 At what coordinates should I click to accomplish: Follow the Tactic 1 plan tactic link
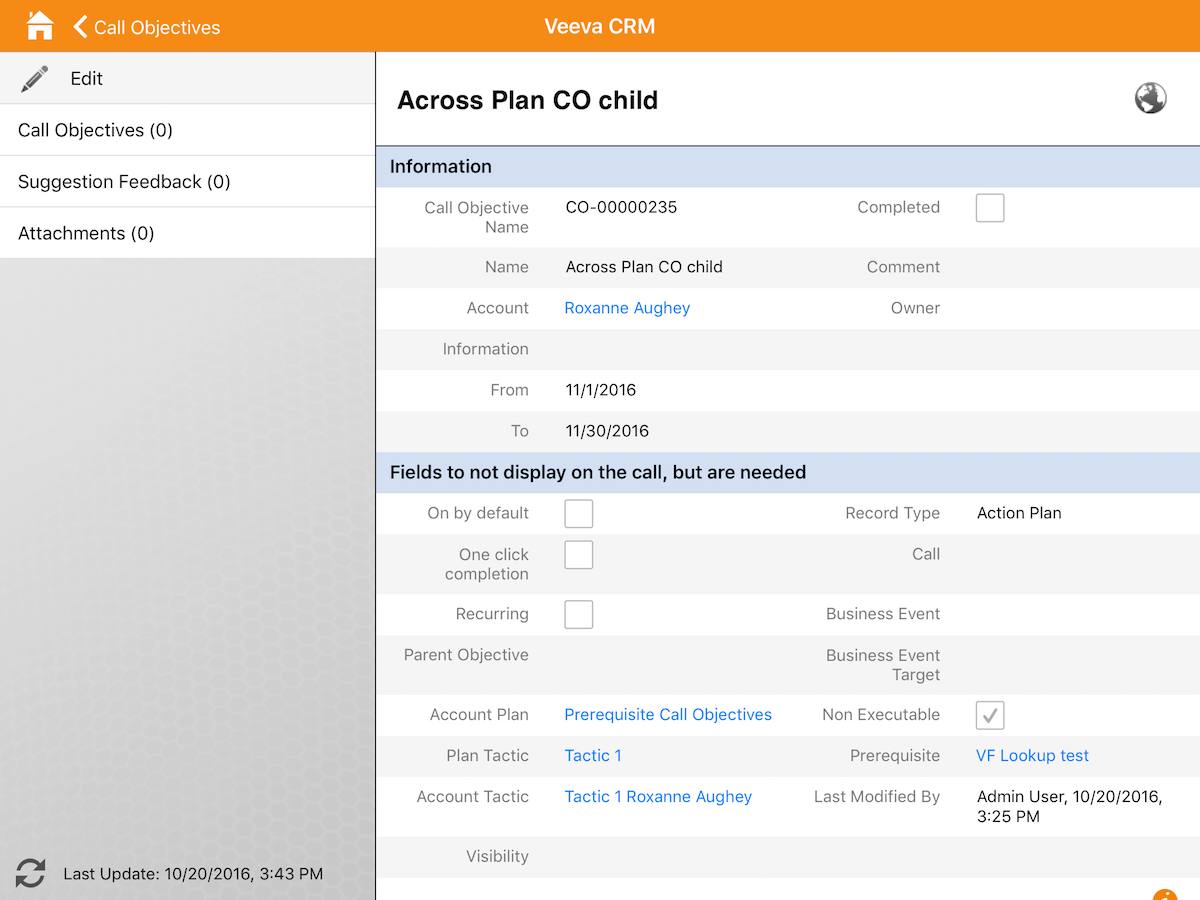pyautogui.click(x=592, y=756)
